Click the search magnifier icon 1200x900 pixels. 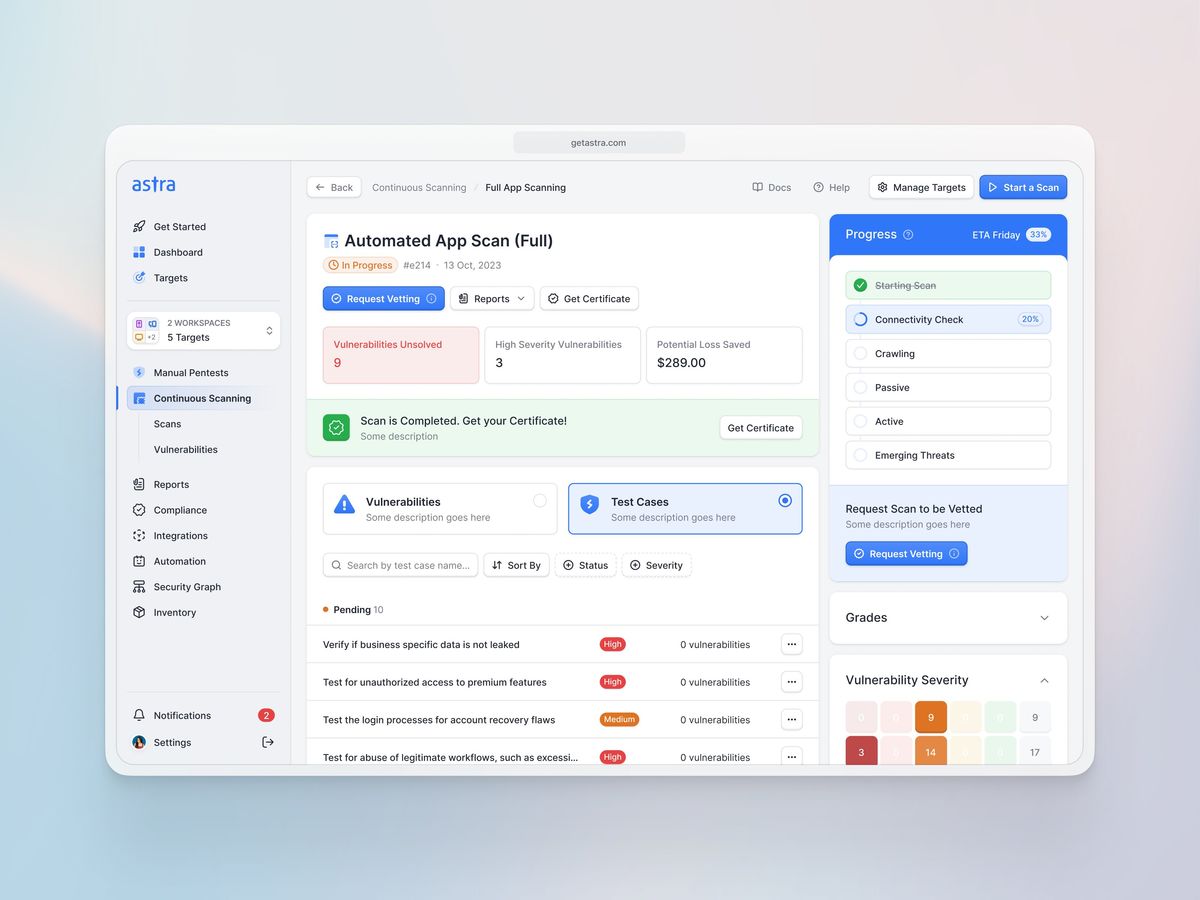(337, 566)
